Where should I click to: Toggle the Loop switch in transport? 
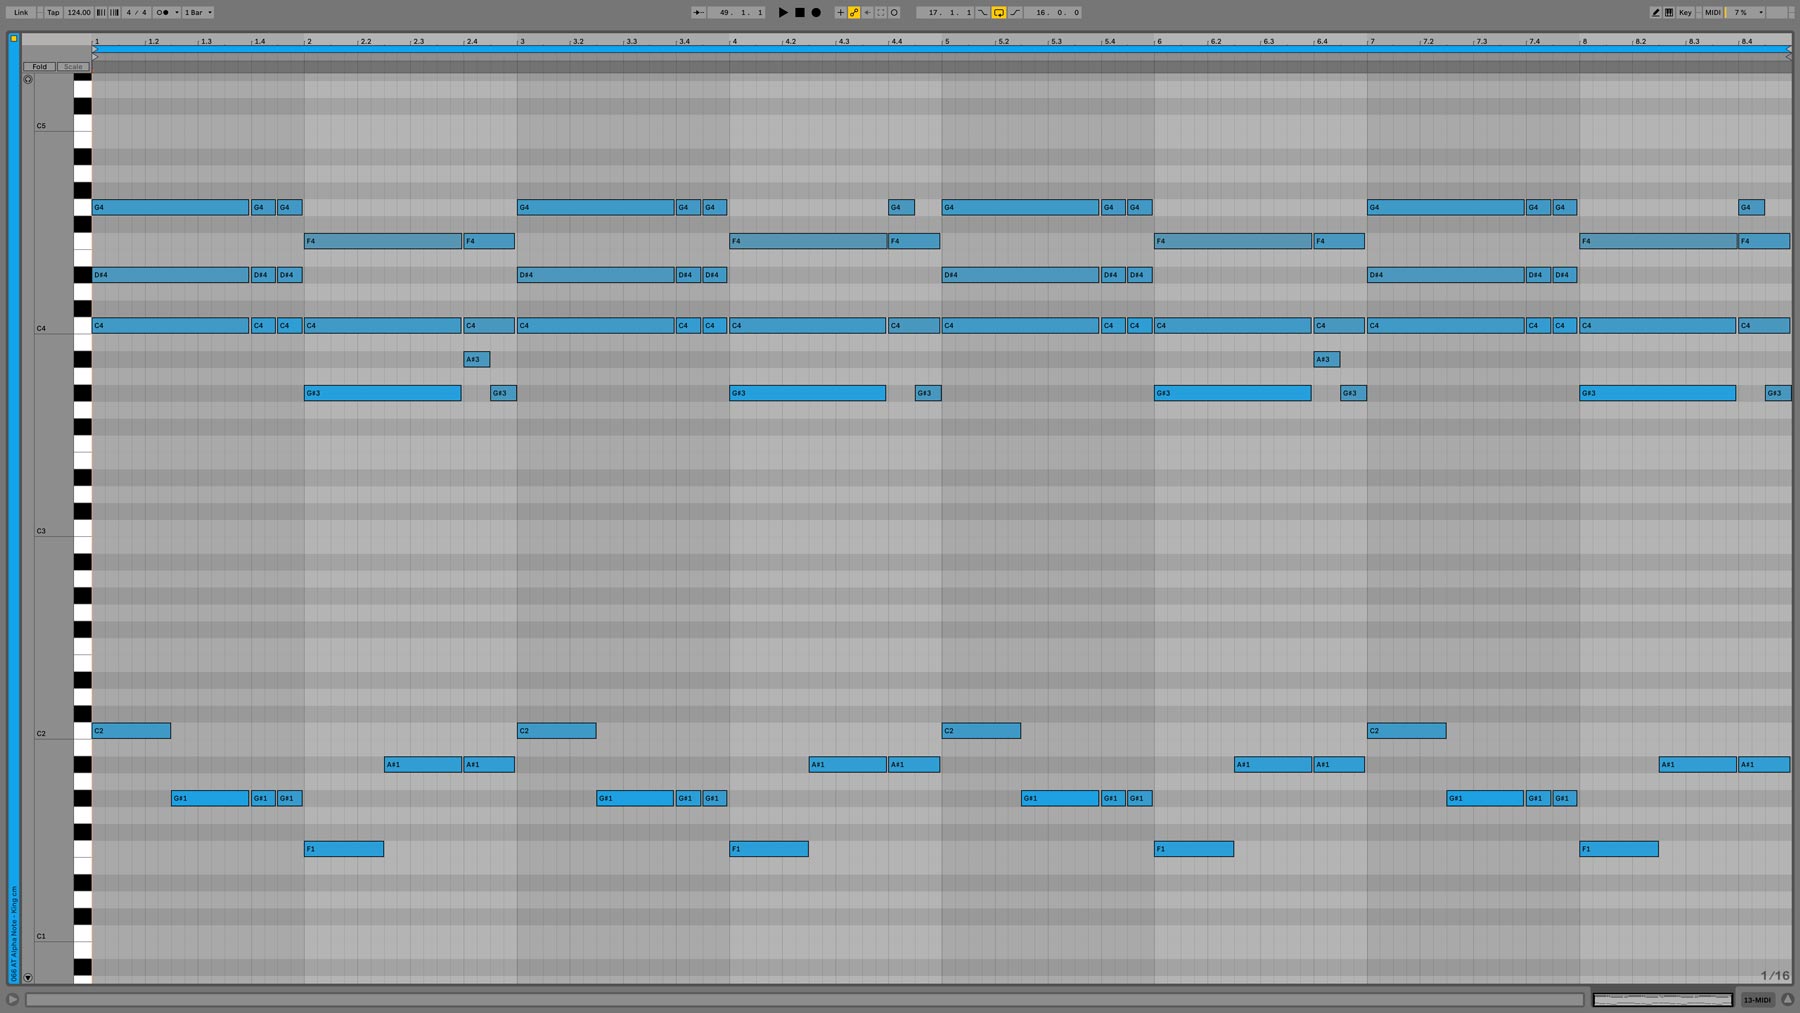pos(998,13)
